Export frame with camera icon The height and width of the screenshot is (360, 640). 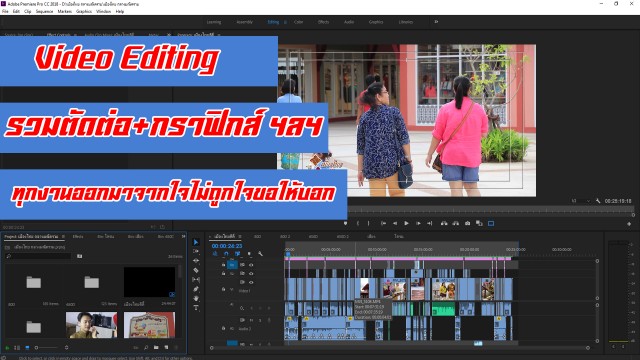pos(467,223)
